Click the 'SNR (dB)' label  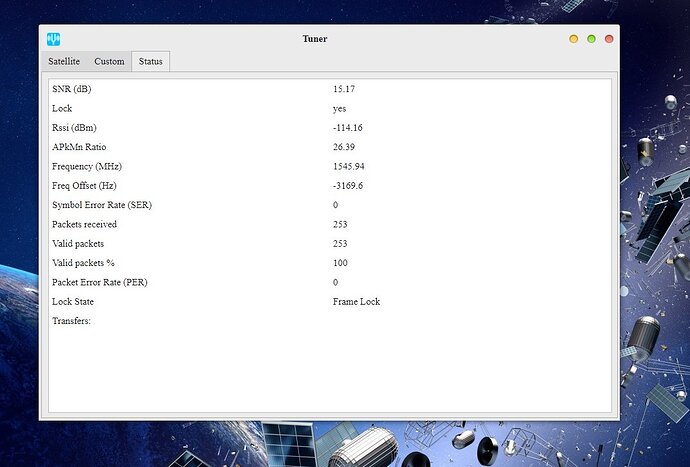tap(72, 89)
